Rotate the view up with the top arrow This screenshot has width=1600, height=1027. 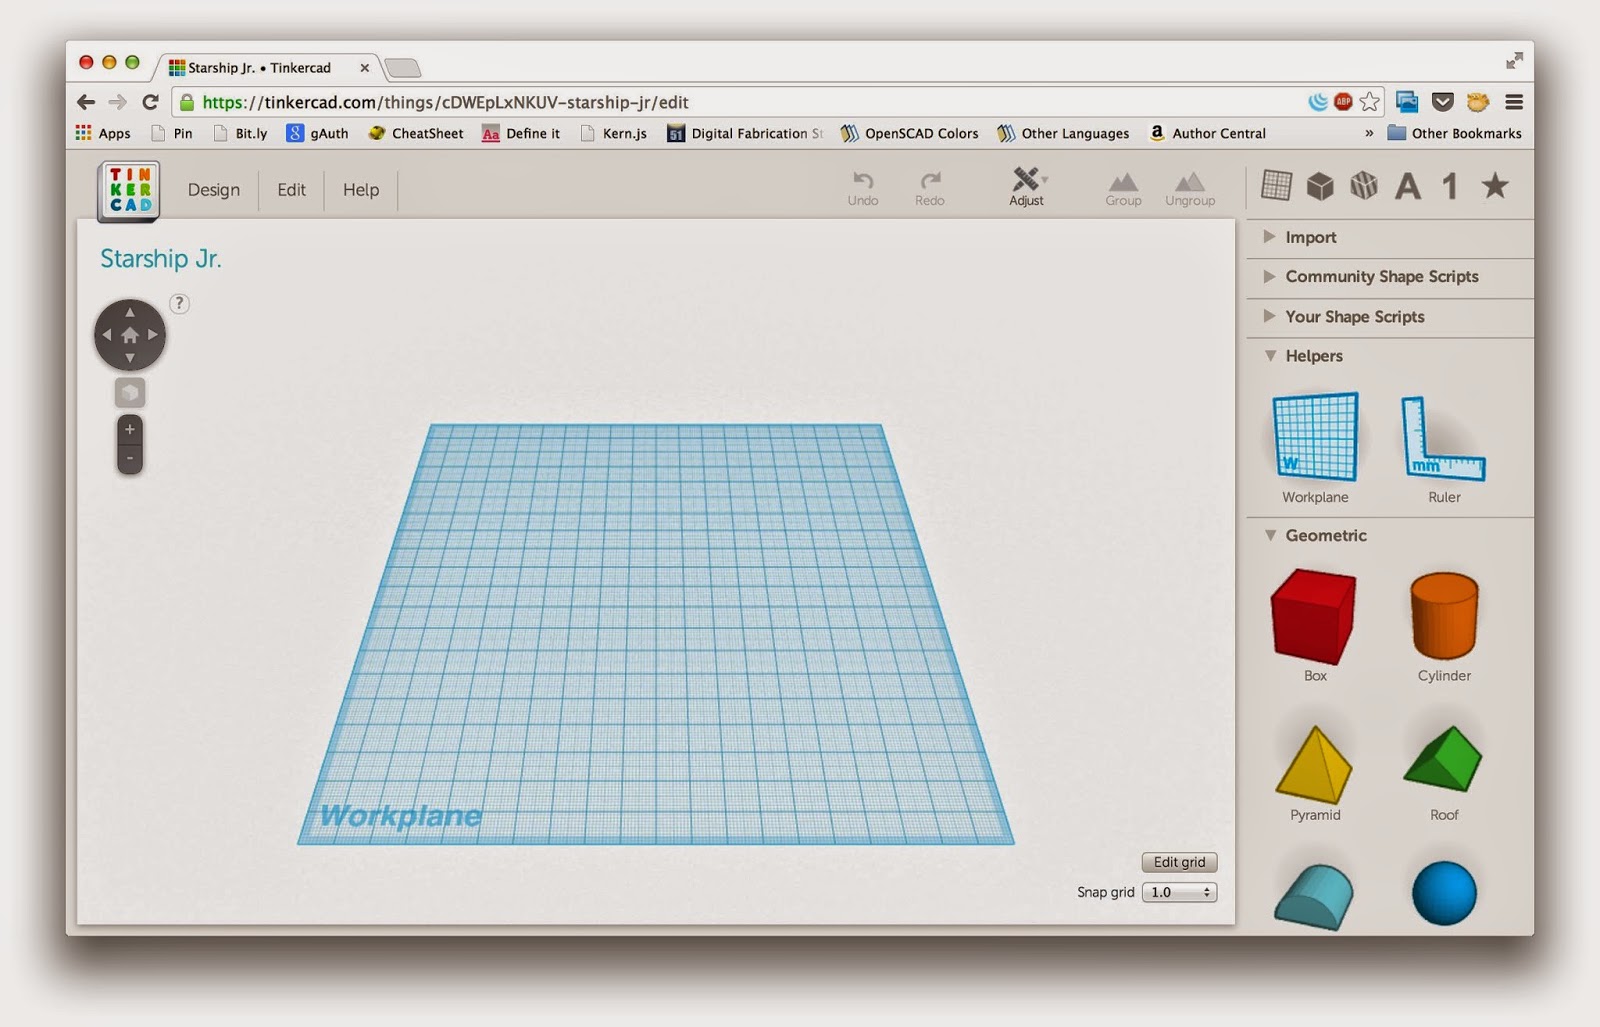(x=130, y=312)
